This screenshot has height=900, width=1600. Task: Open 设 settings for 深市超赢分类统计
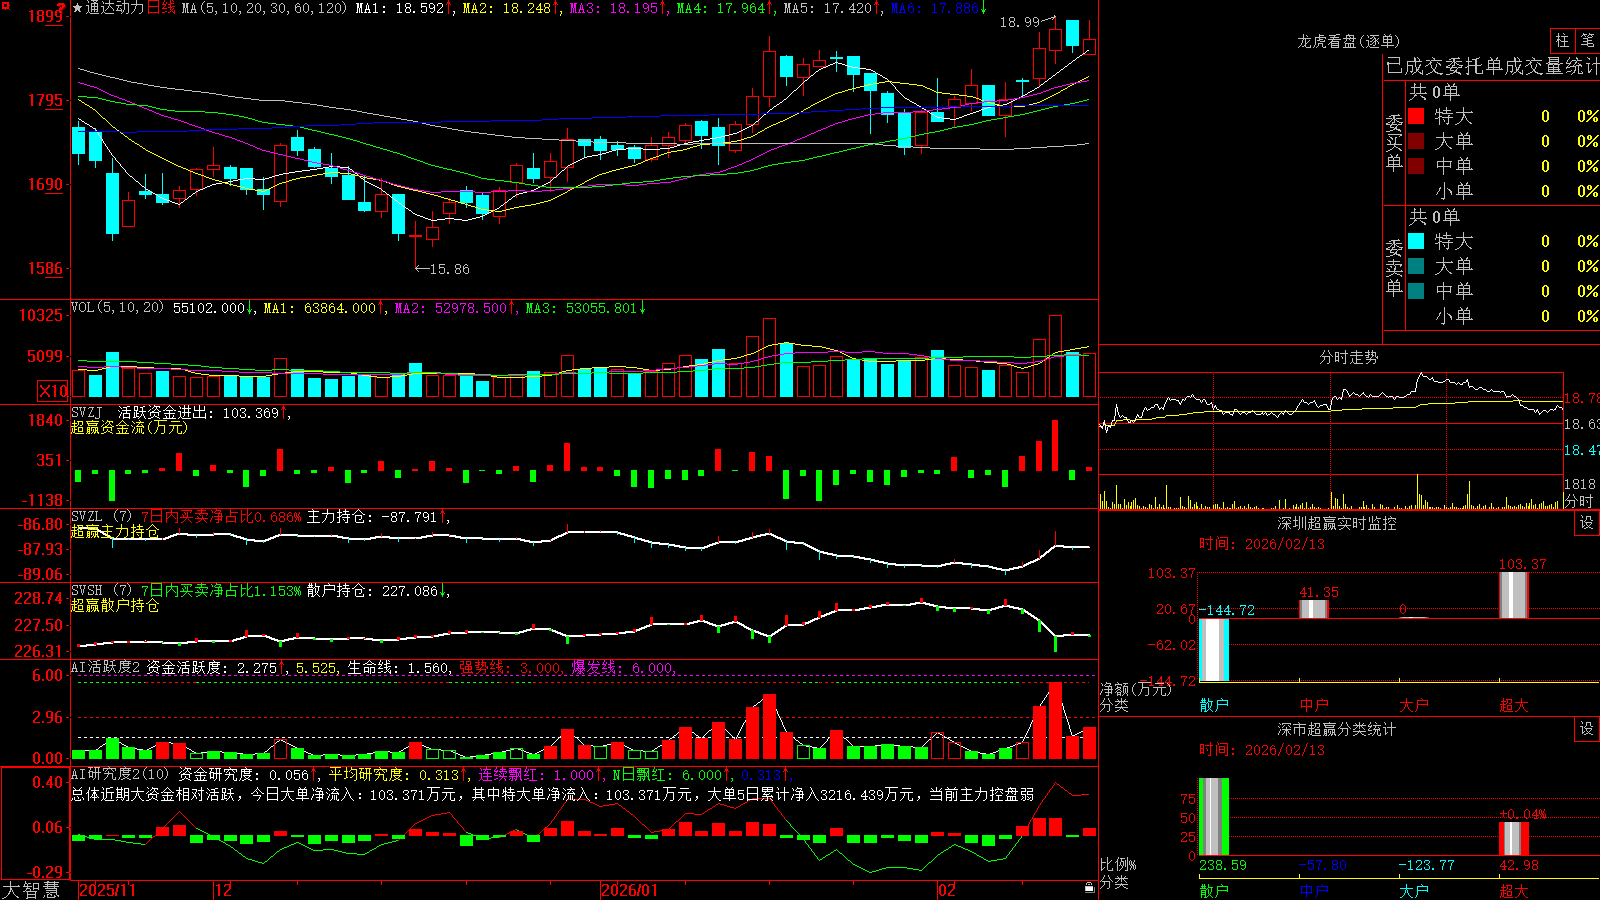pos(1587,730)
